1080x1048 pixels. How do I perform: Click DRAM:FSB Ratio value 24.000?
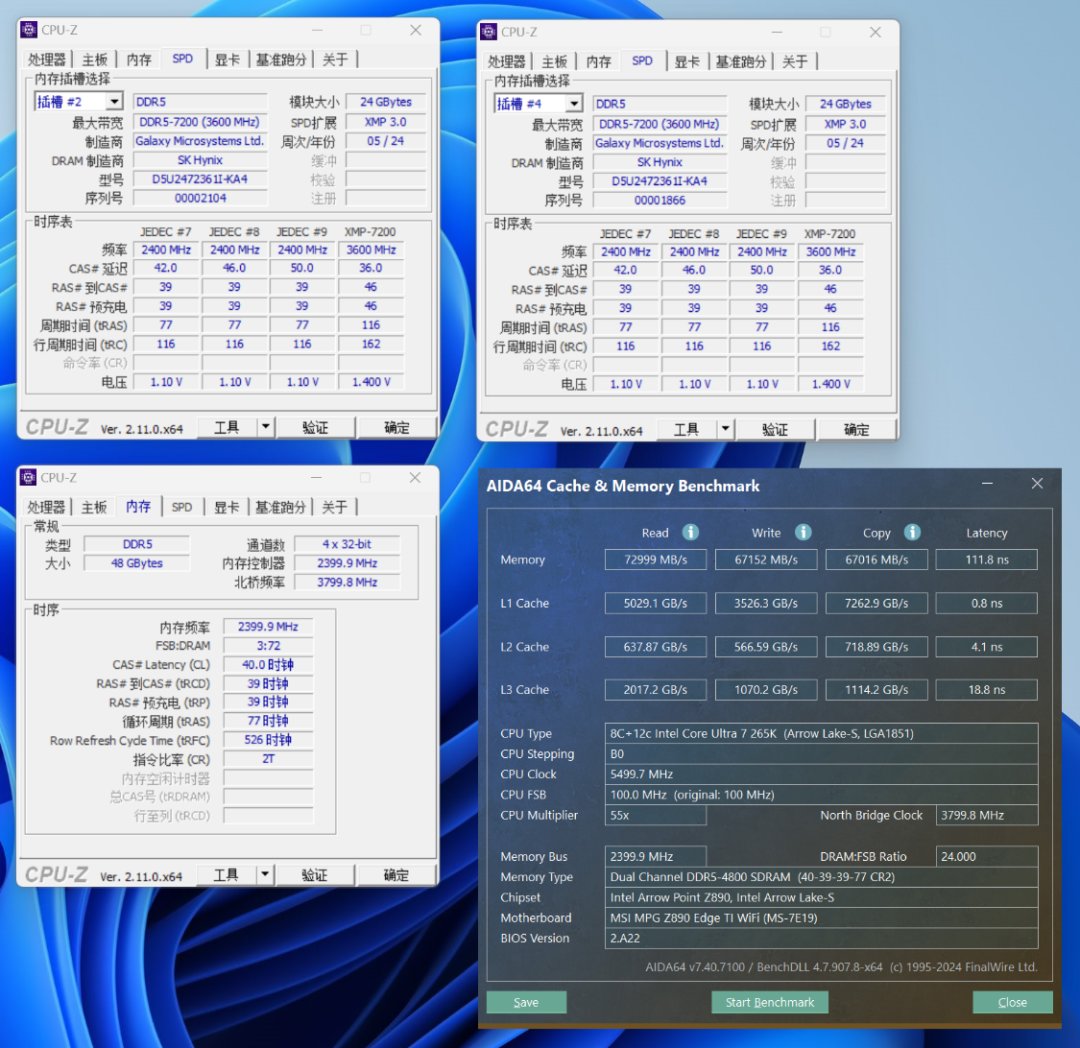pyautogui.click(x=987, y=856)
